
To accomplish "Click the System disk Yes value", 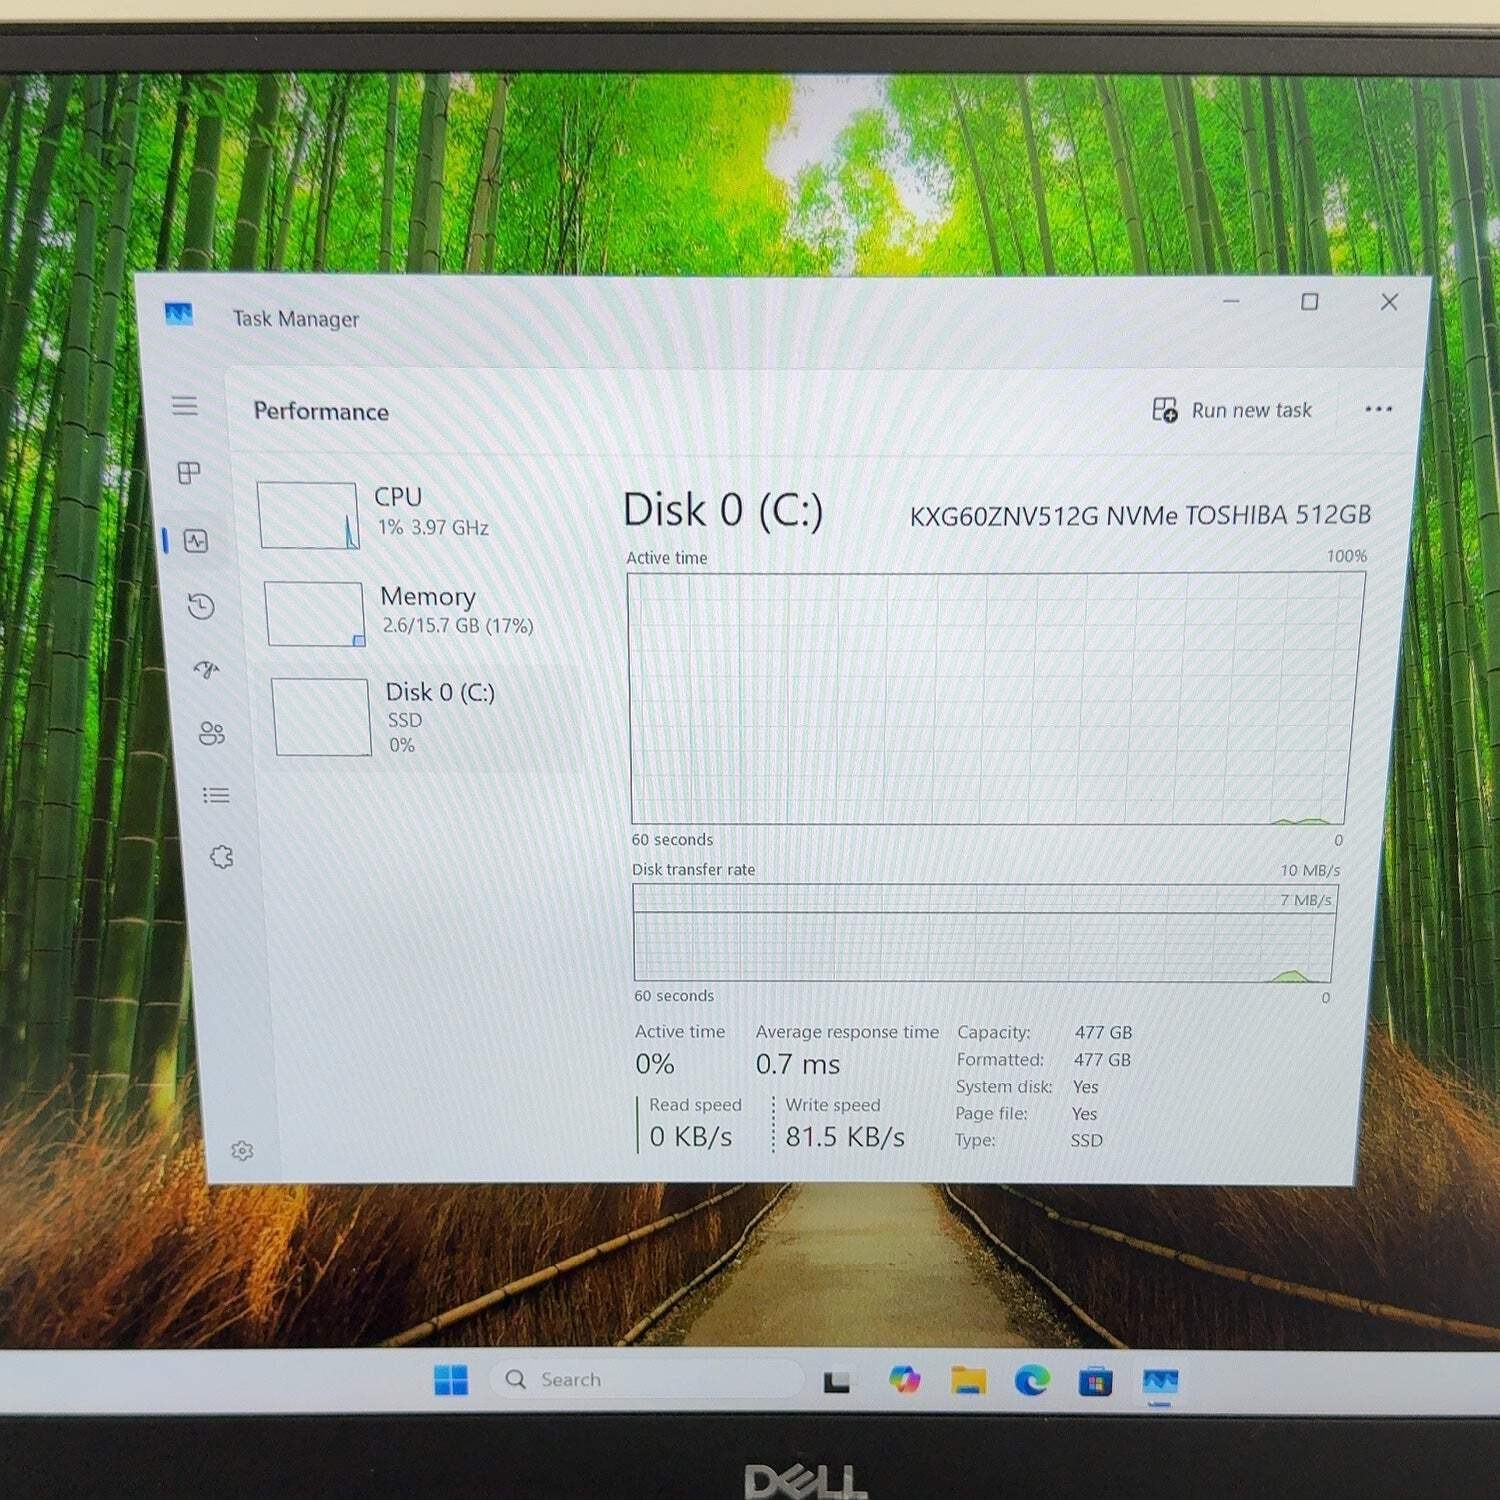I will pyautogui.click(x=1085, y=1086).
